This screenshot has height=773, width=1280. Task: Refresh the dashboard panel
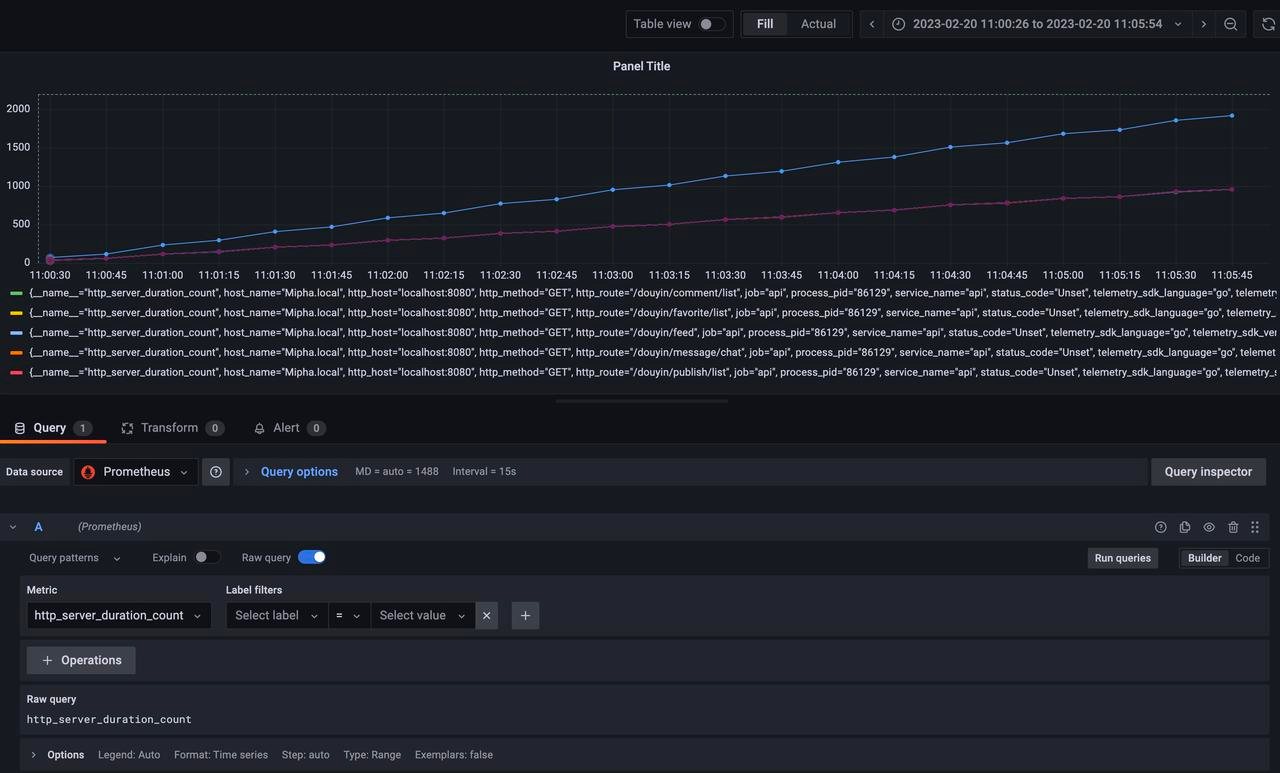point(1267,24)
